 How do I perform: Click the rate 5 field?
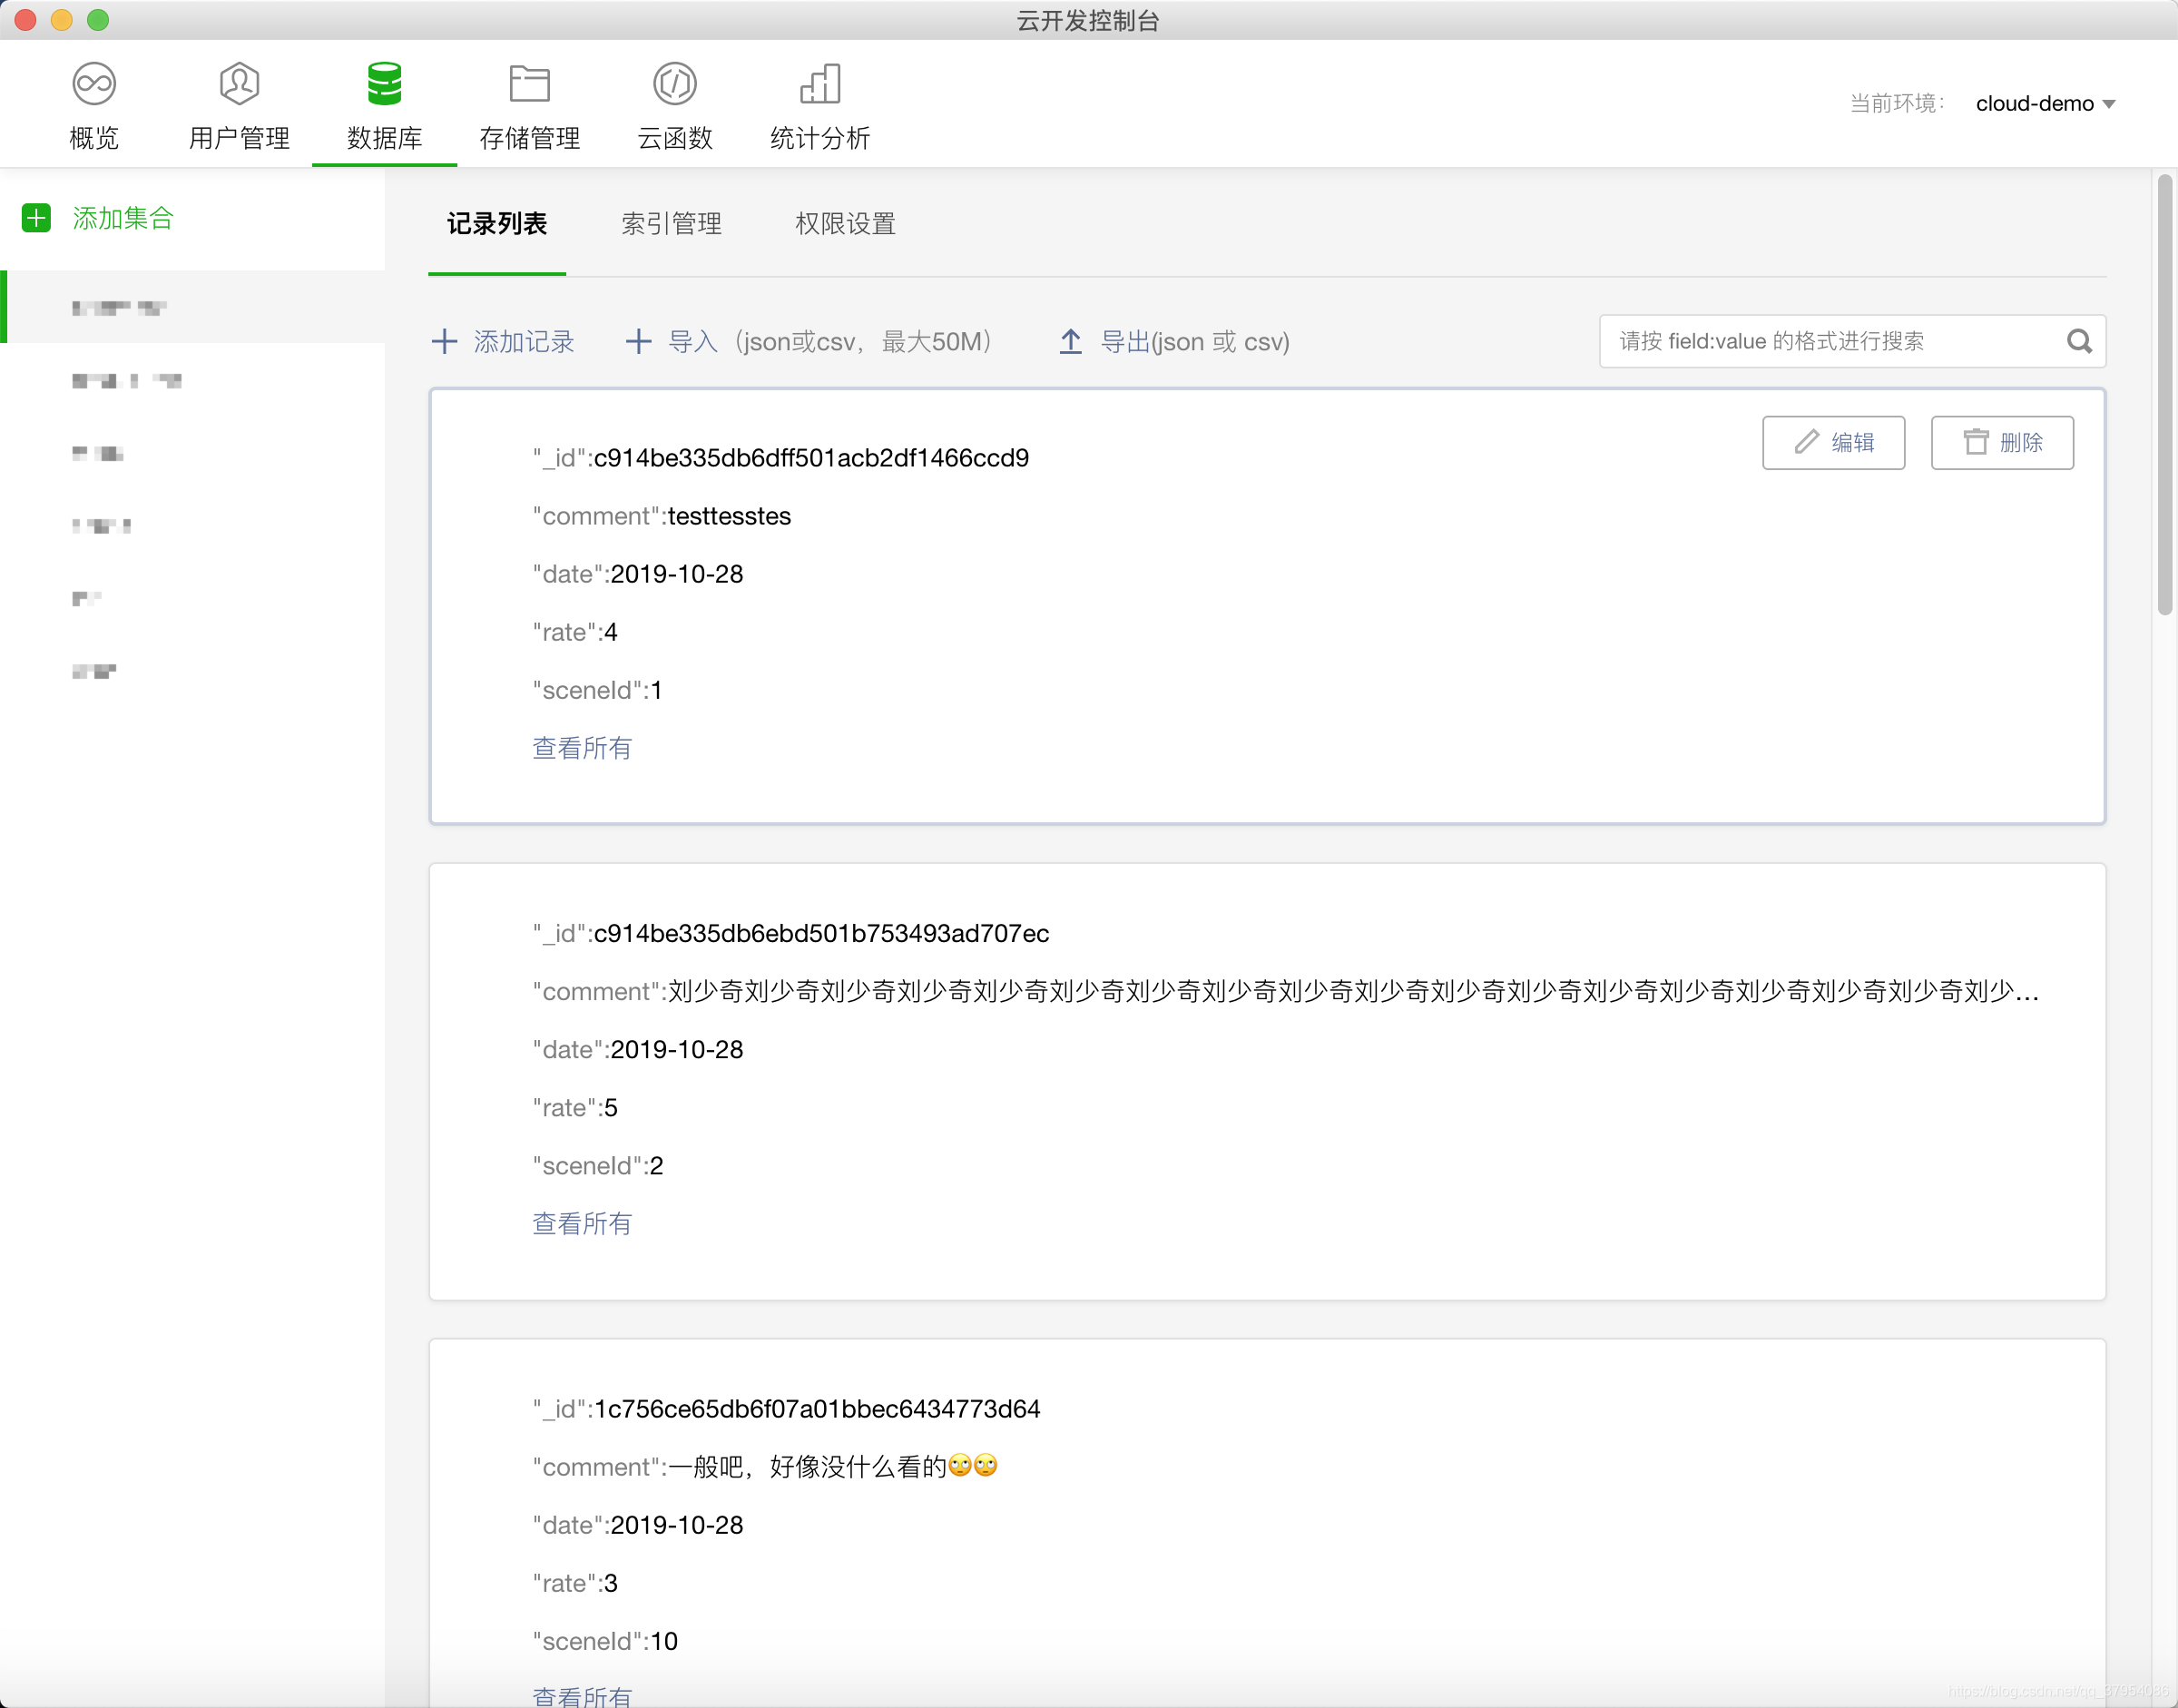575,1108
